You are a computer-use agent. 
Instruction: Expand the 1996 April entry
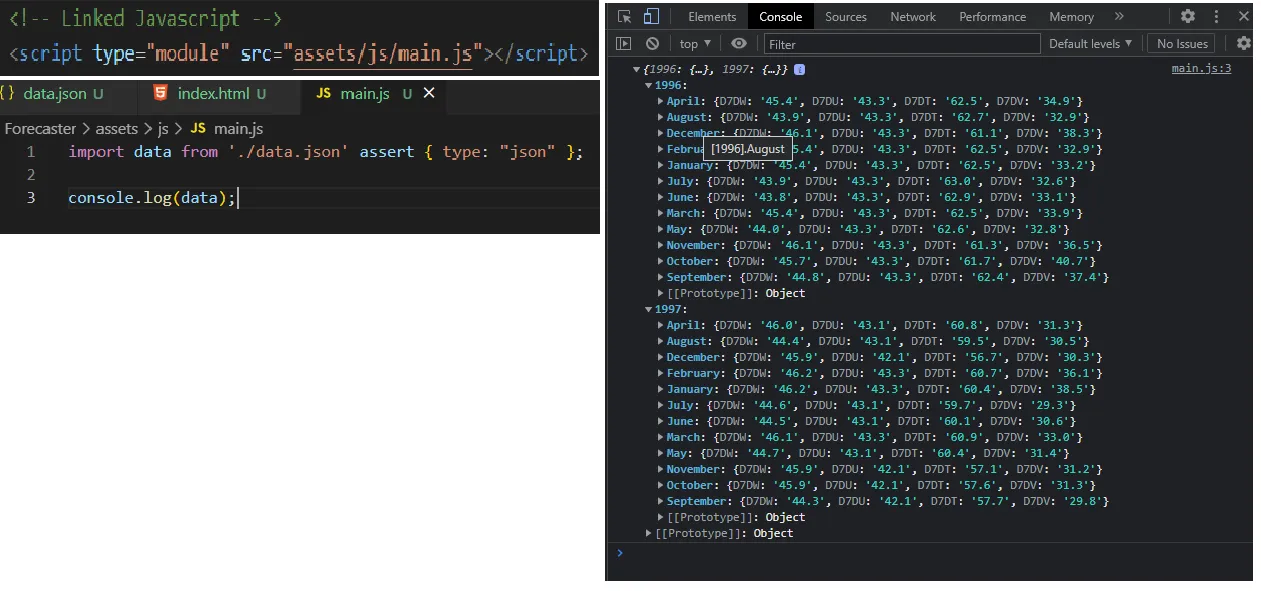[x=660, y=101]
